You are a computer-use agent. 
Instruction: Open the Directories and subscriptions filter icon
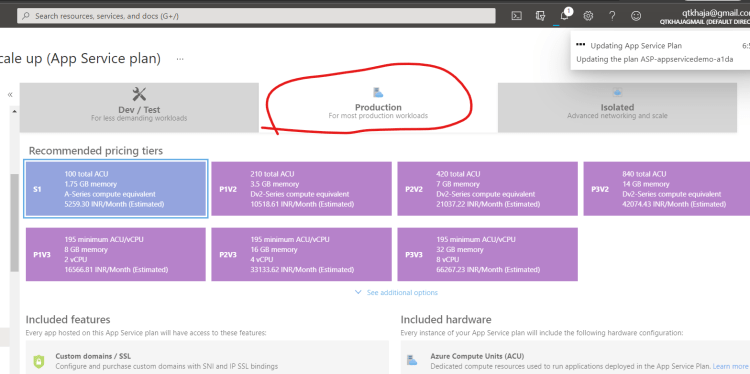coord(540,16)
